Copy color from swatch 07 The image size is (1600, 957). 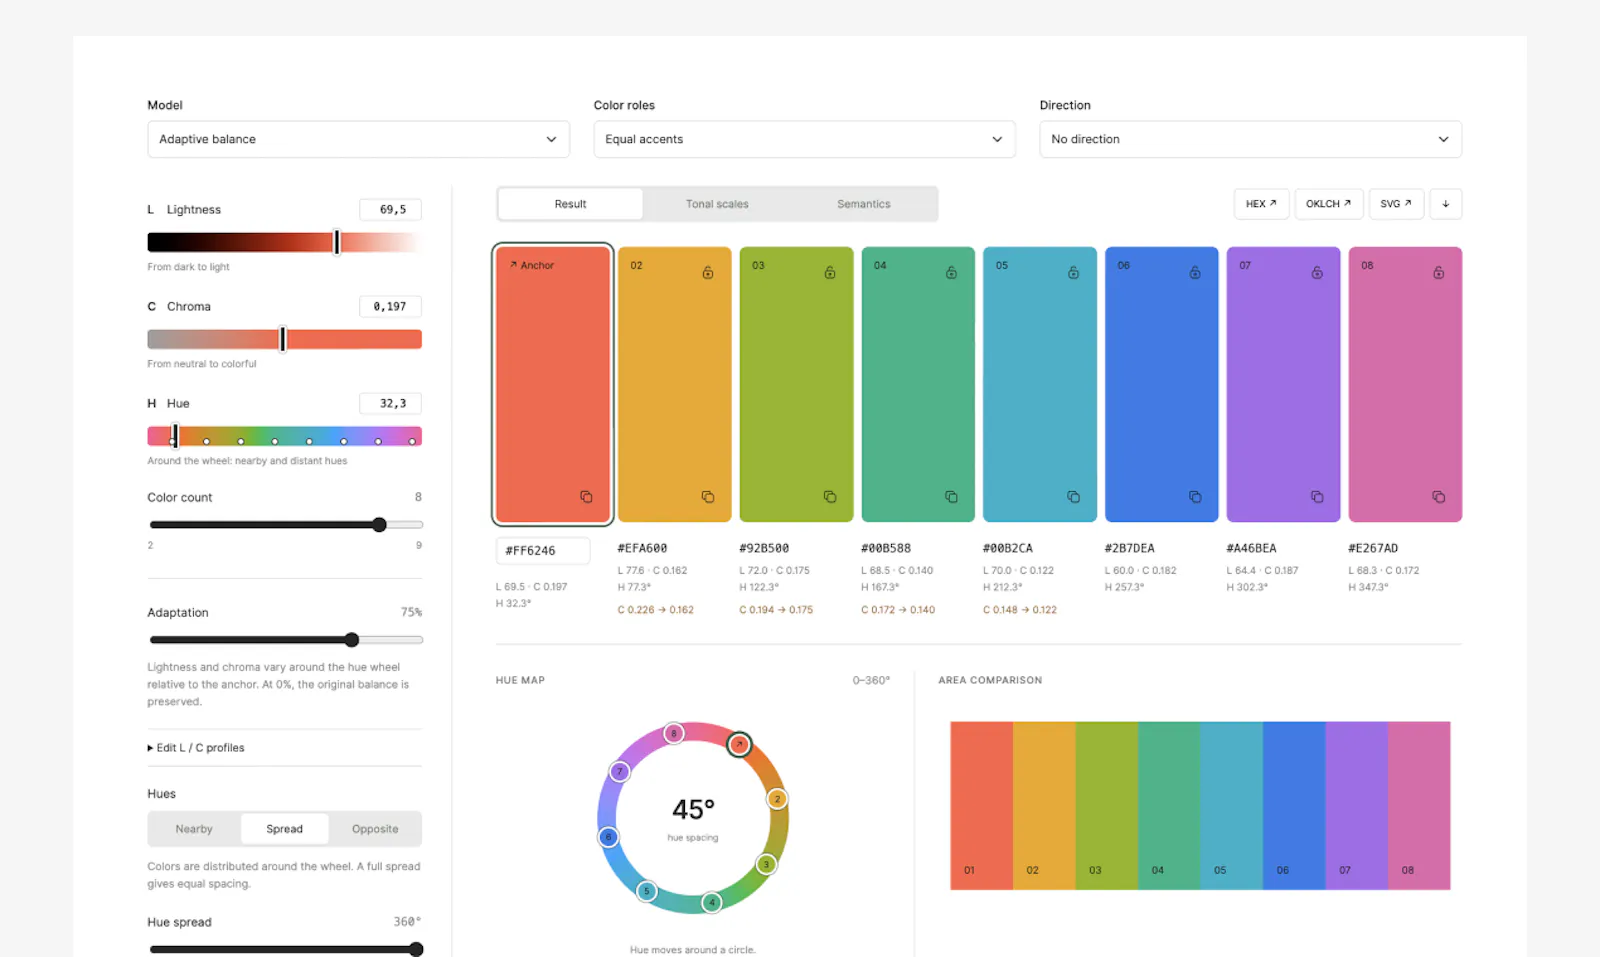click(1317, 497)
